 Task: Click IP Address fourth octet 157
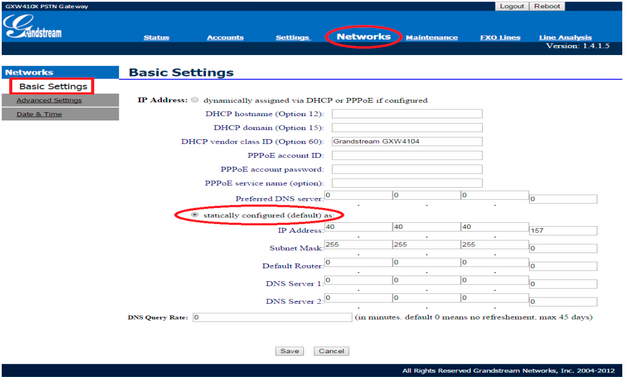(563, 231)
